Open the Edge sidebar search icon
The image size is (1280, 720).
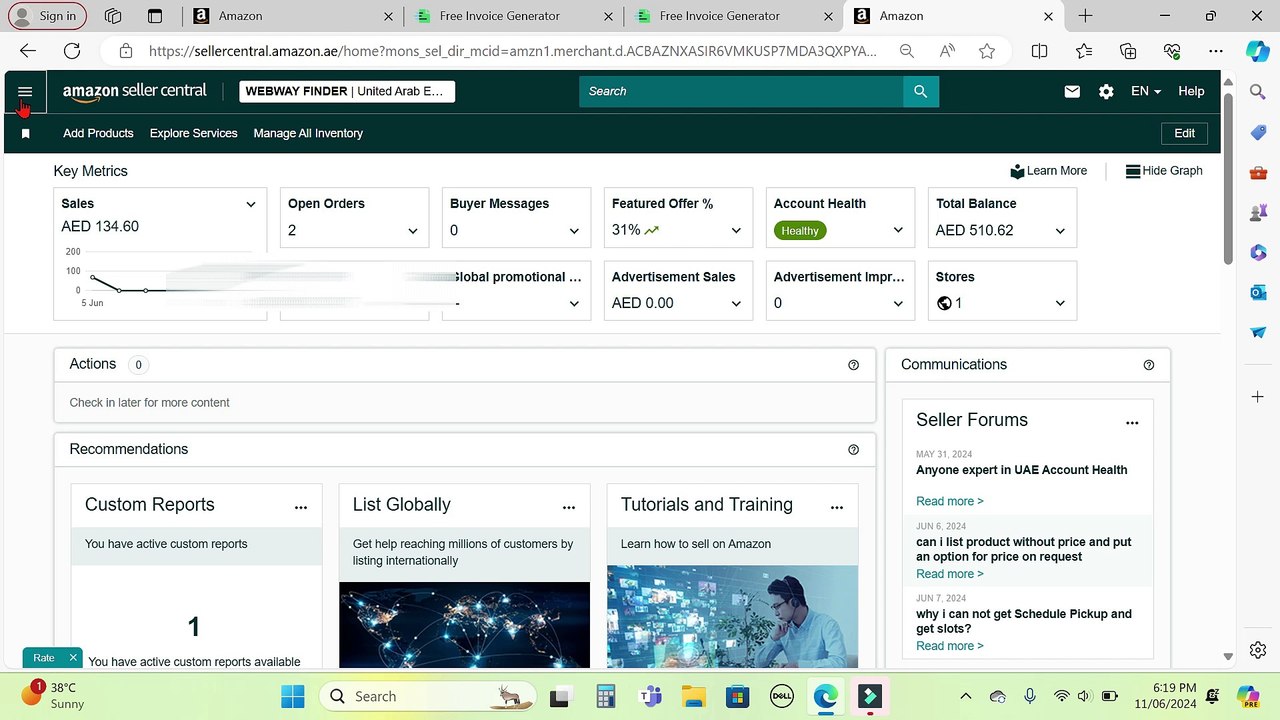click(1258, 93)
